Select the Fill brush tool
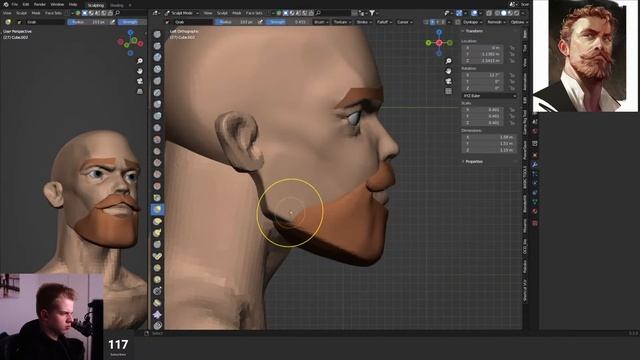This screenshot has height=360, width=640. pos(157,162)
